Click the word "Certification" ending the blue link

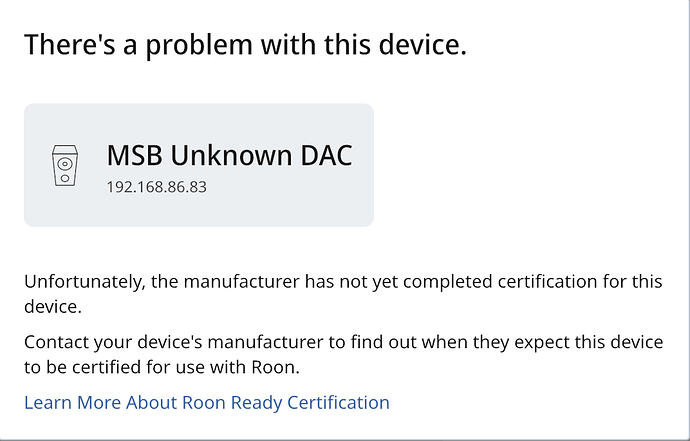coord(338,403)
